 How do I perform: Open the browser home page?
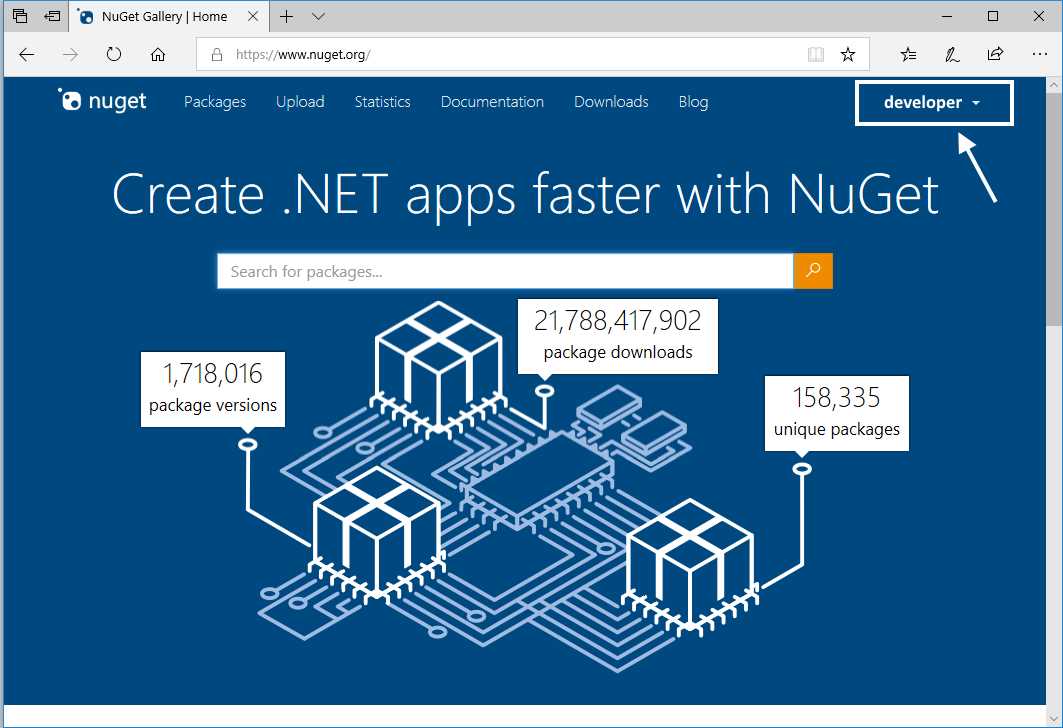(x=158, y=55)
